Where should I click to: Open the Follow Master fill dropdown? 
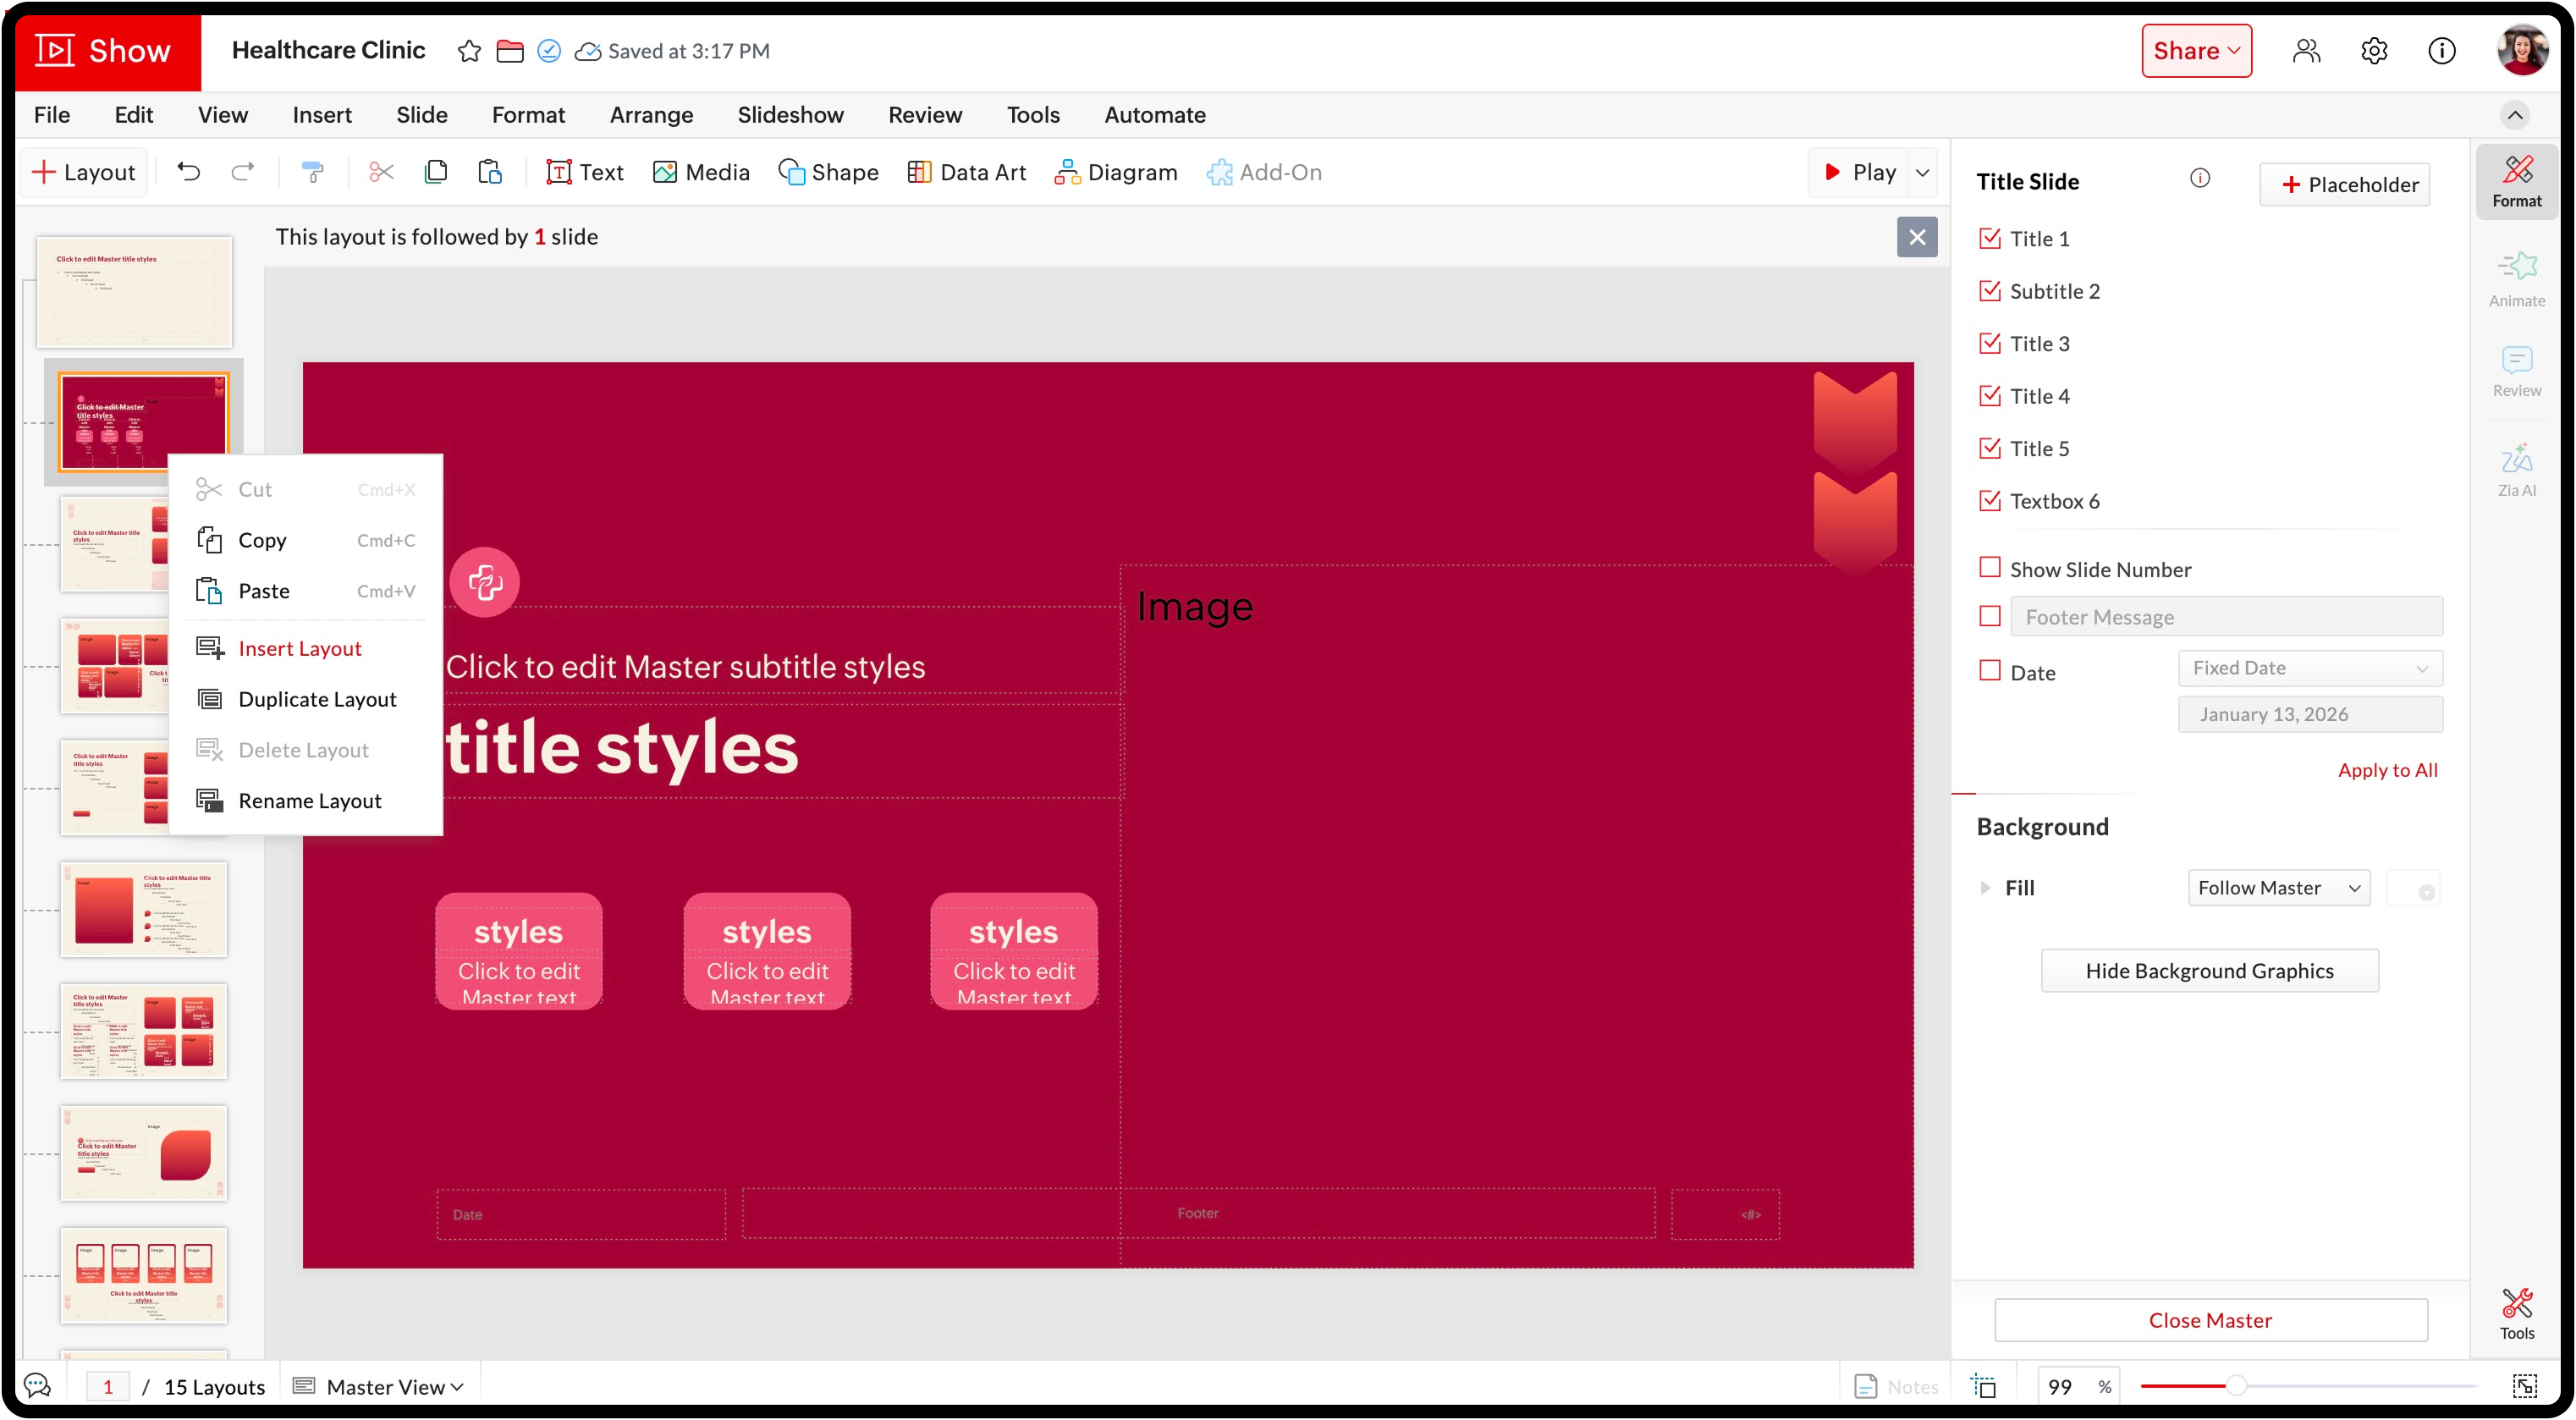pyautogui.click(x=2278, y=888)
